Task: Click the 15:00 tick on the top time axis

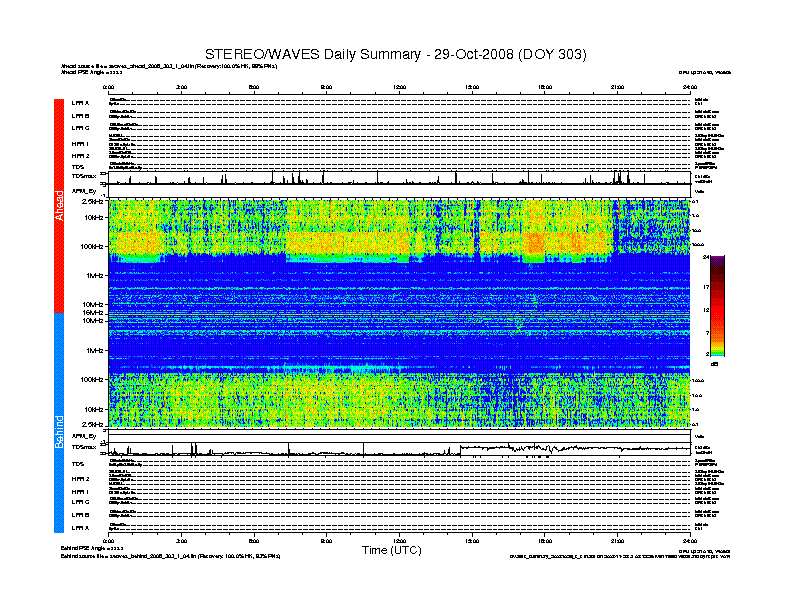Action: coord(472,87)
